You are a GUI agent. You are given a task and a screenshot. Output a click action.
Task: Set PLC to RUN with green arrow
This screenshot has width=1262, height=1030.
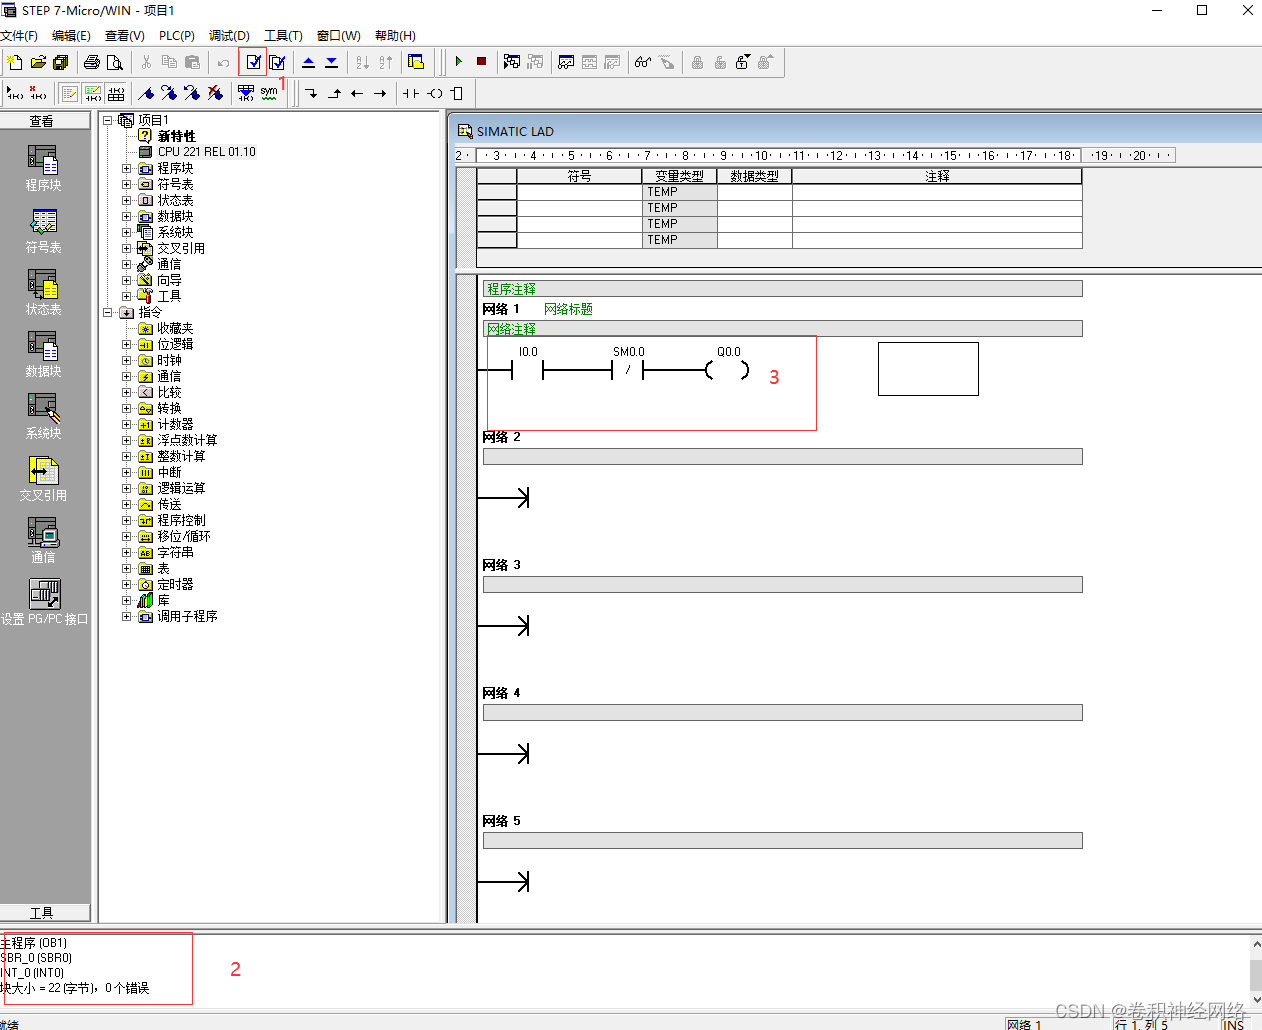[459, 62]
